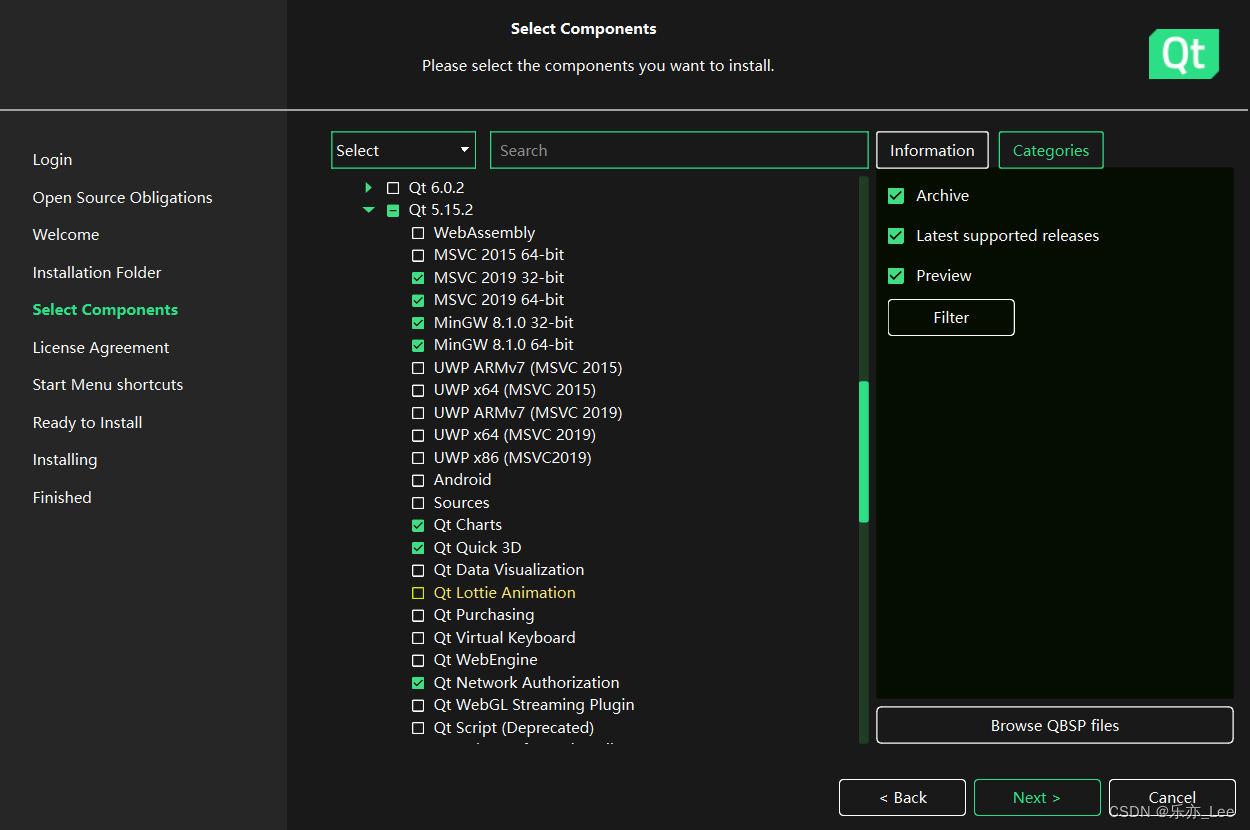Uncheck MinGW 8.1.0 32-bit
This screenshot has height=830, width=1250.
[x=418, y=323]
